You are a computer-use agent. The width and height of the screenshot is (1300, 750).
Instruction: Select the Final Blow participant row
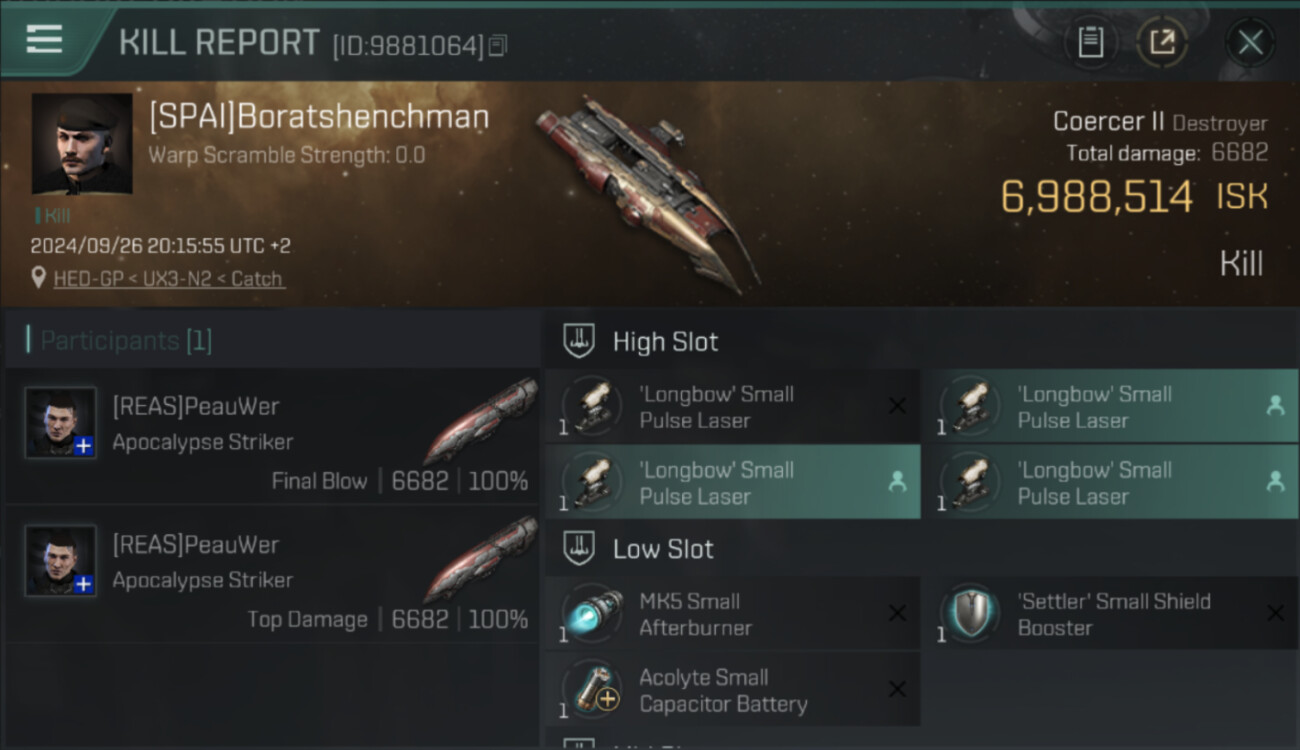[x=272, y=437]
